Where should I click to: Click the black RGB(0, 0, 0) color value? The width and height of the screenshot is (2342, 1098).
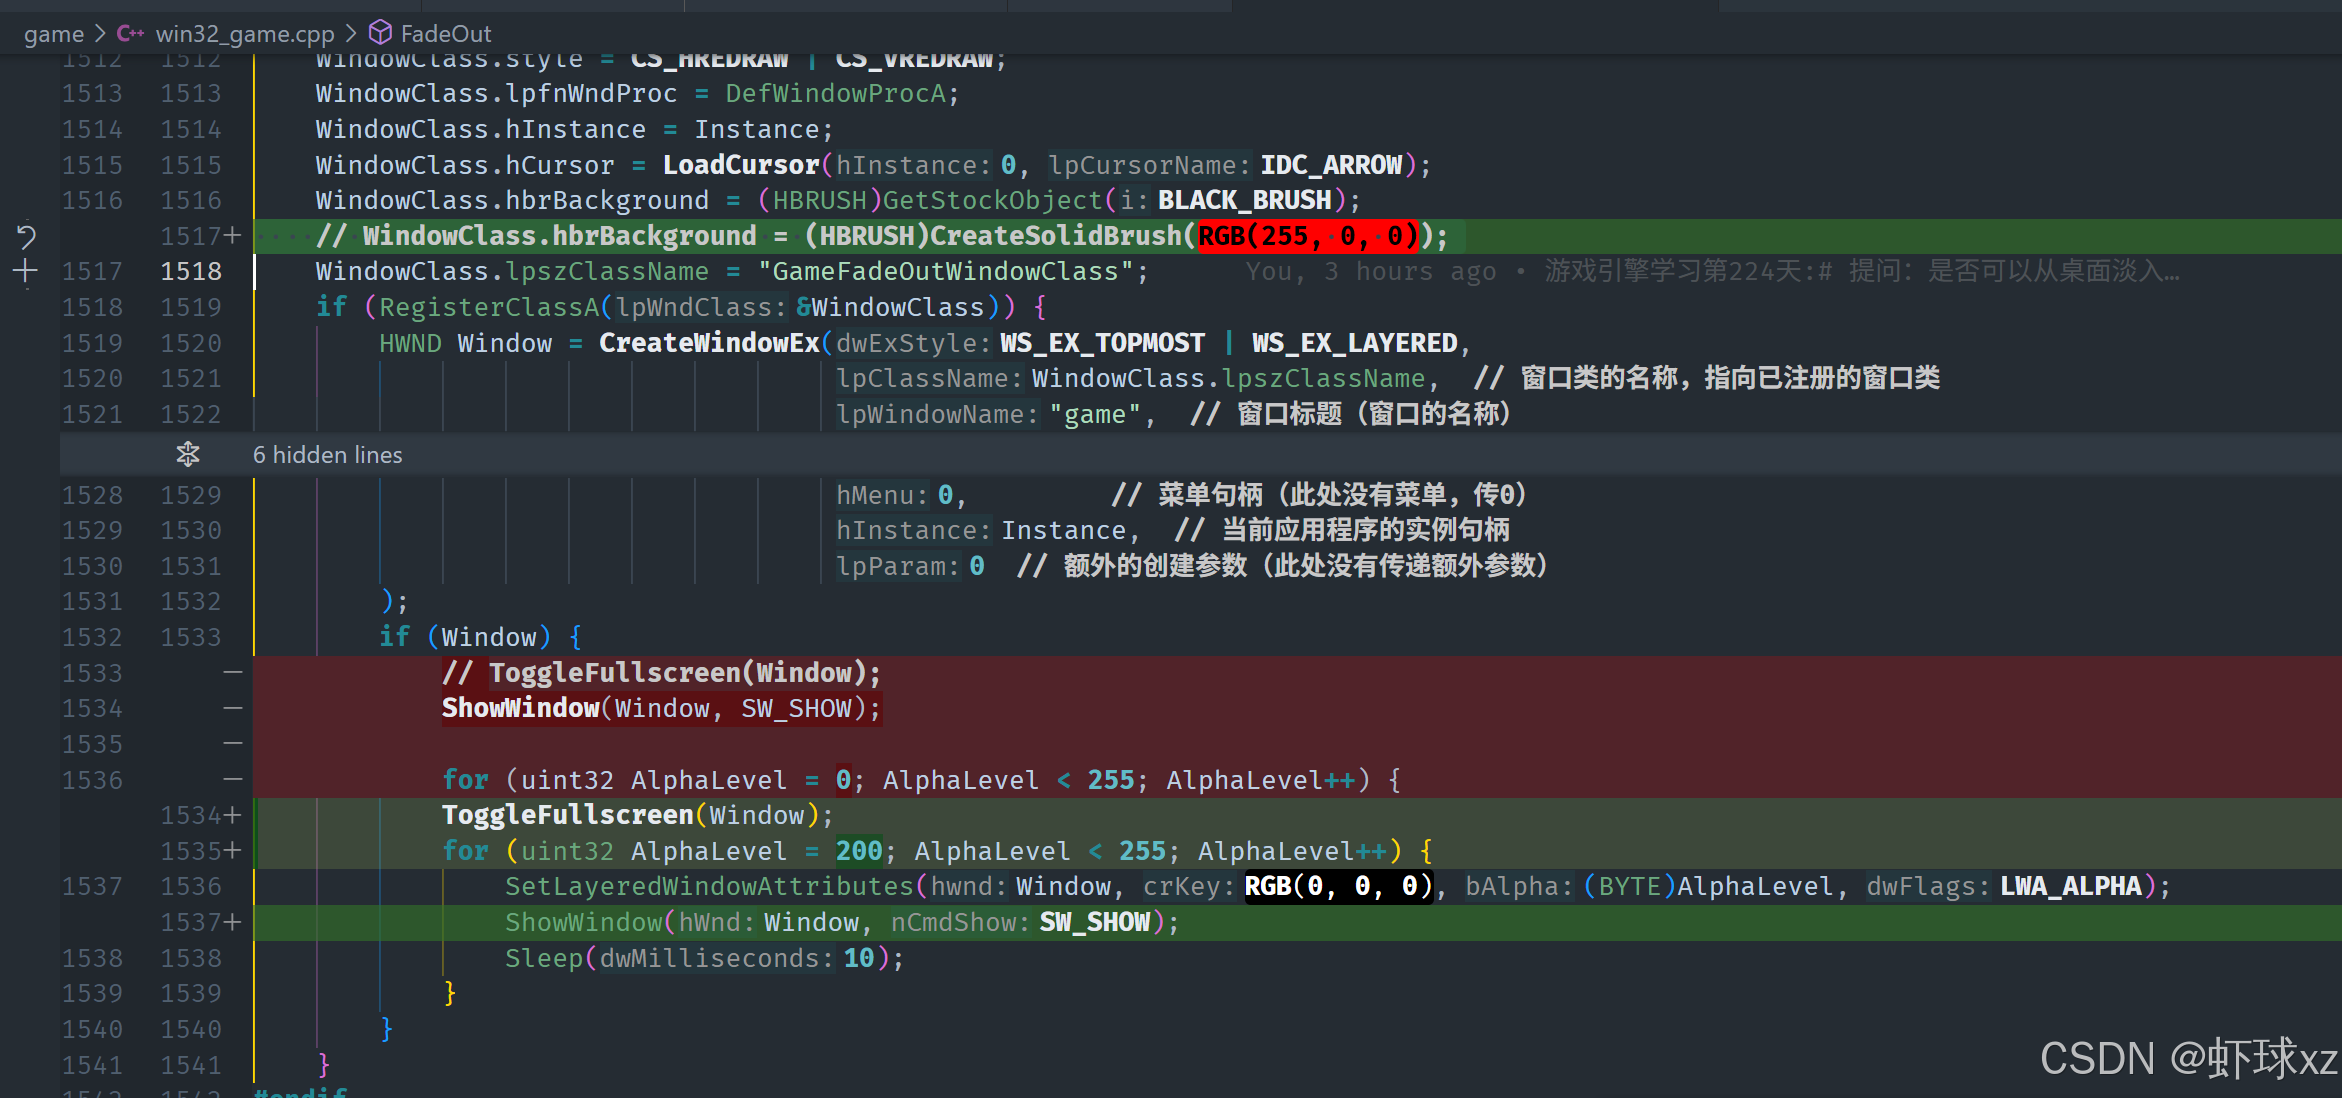point(1338,886)
